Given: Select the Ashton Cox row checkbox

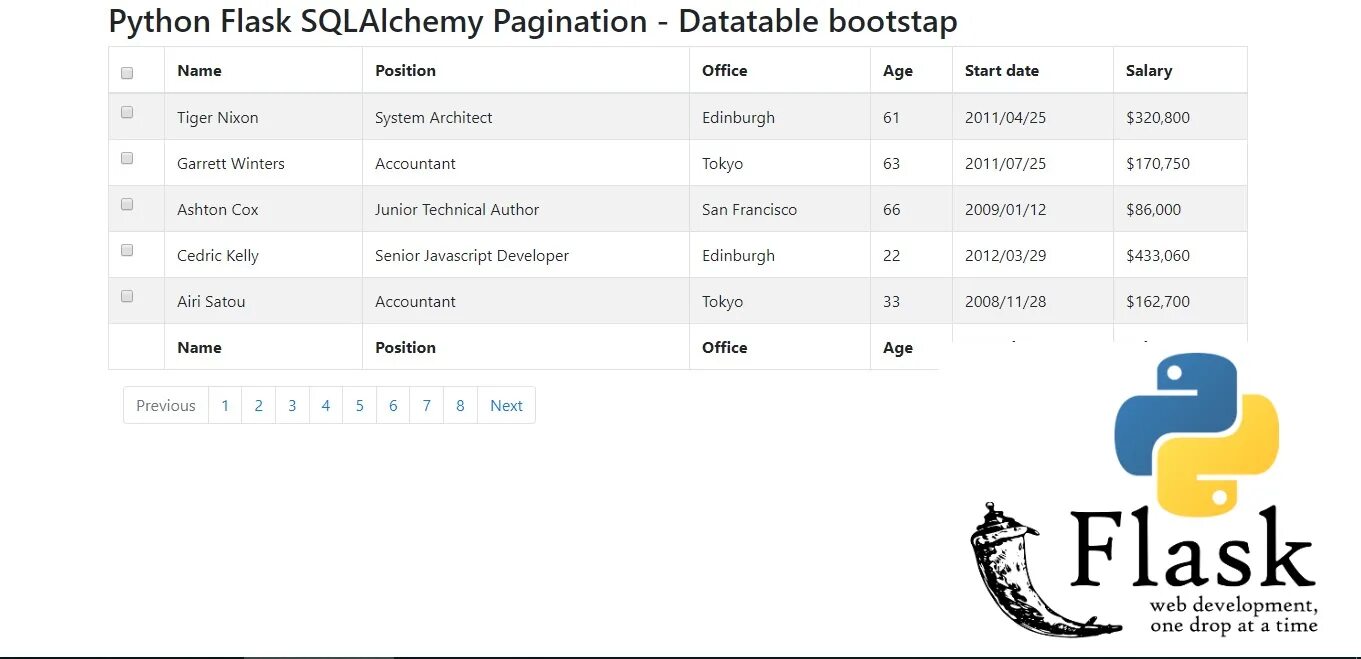Looking at the screenshot, I should click(x=127, y=205).
